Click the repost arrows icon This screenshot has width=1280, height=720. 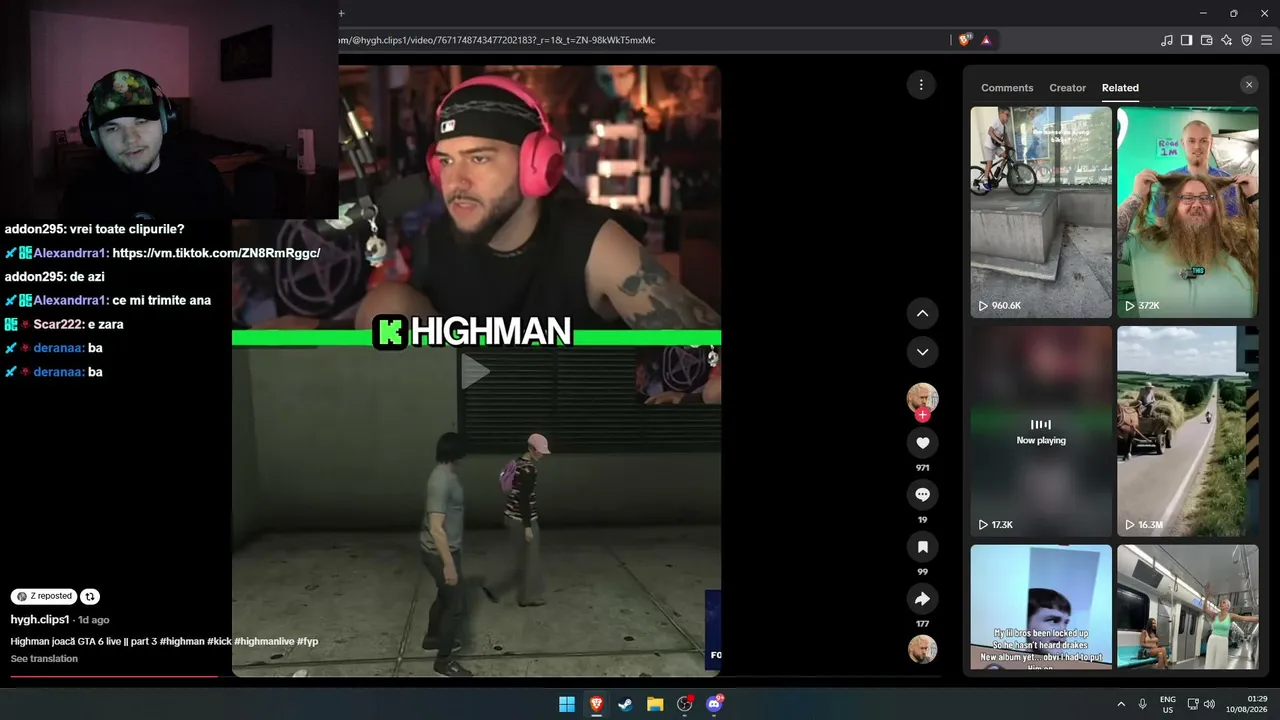click(89, 596)
